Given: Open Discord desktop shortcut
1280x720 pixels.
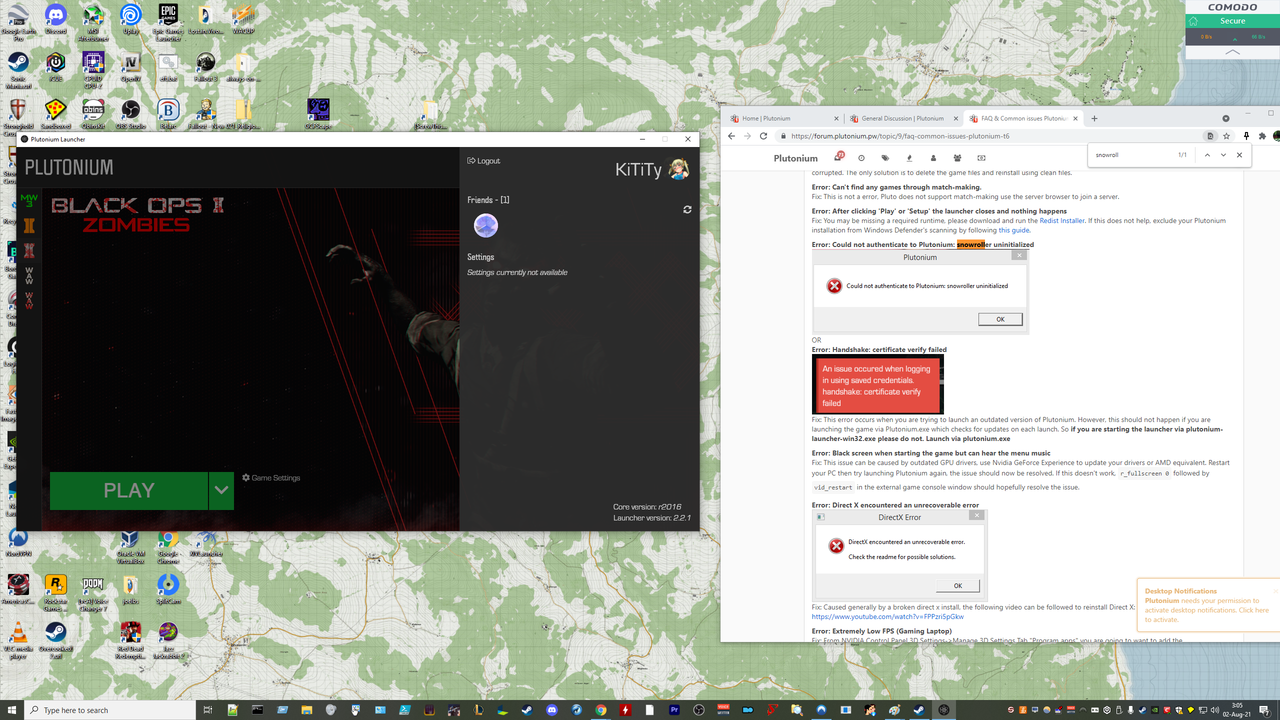Looking at the screenshot, I should pyautogui.click(x=55, y=19).
